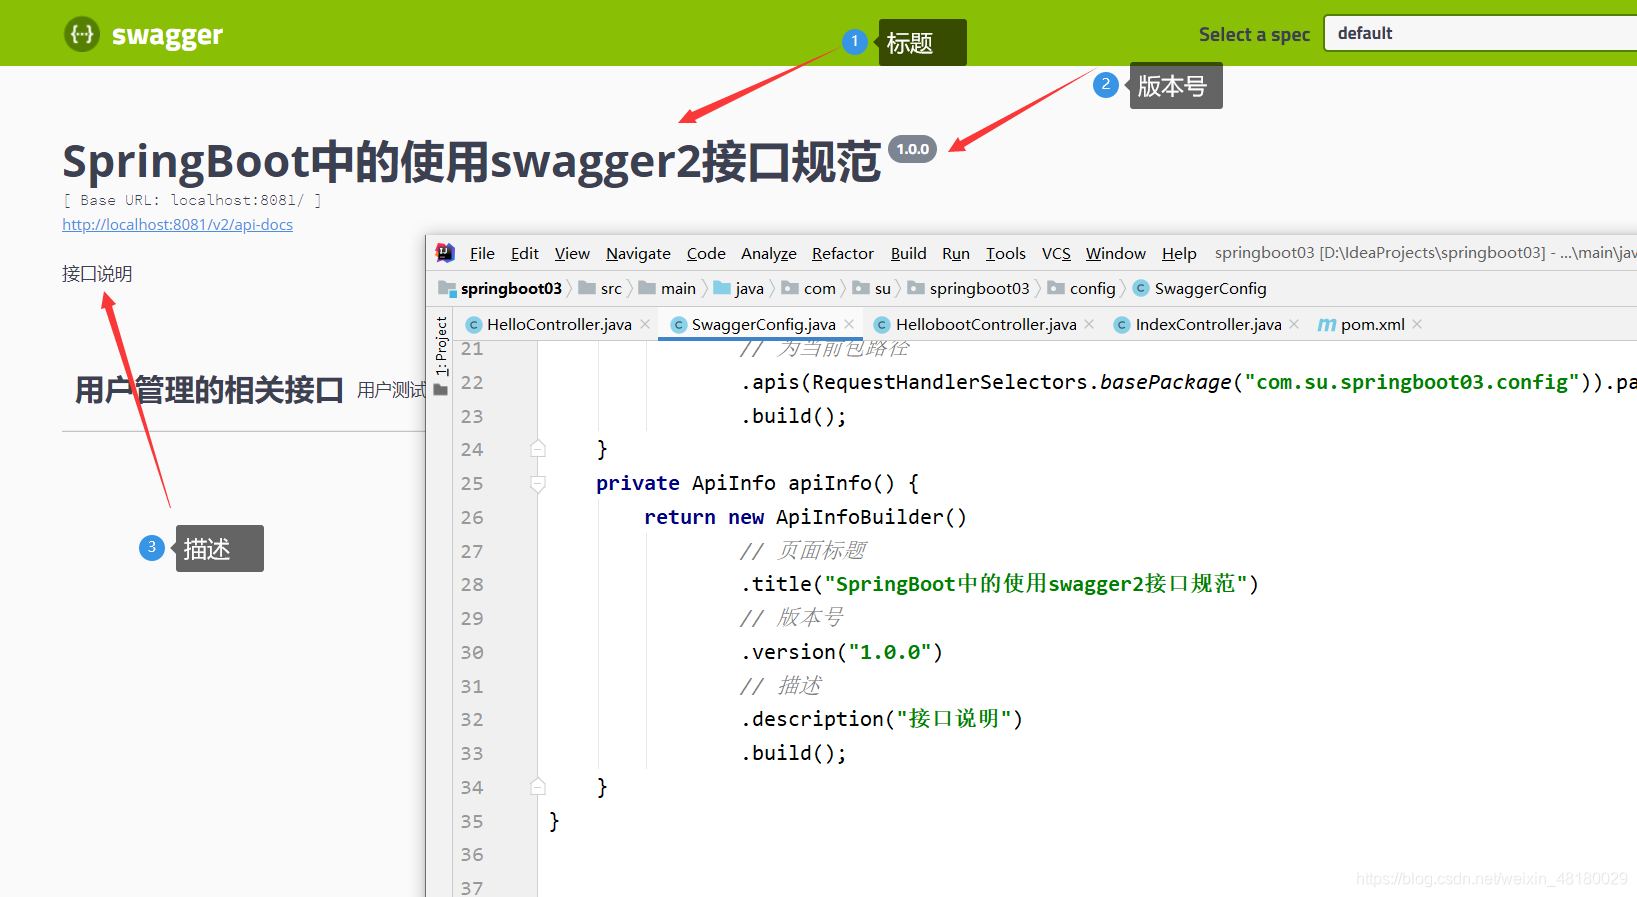The height and width of the screenshot is (897, 1637).
Task: Click the pom.xml Maven icon
Action: click(1327, 325)
